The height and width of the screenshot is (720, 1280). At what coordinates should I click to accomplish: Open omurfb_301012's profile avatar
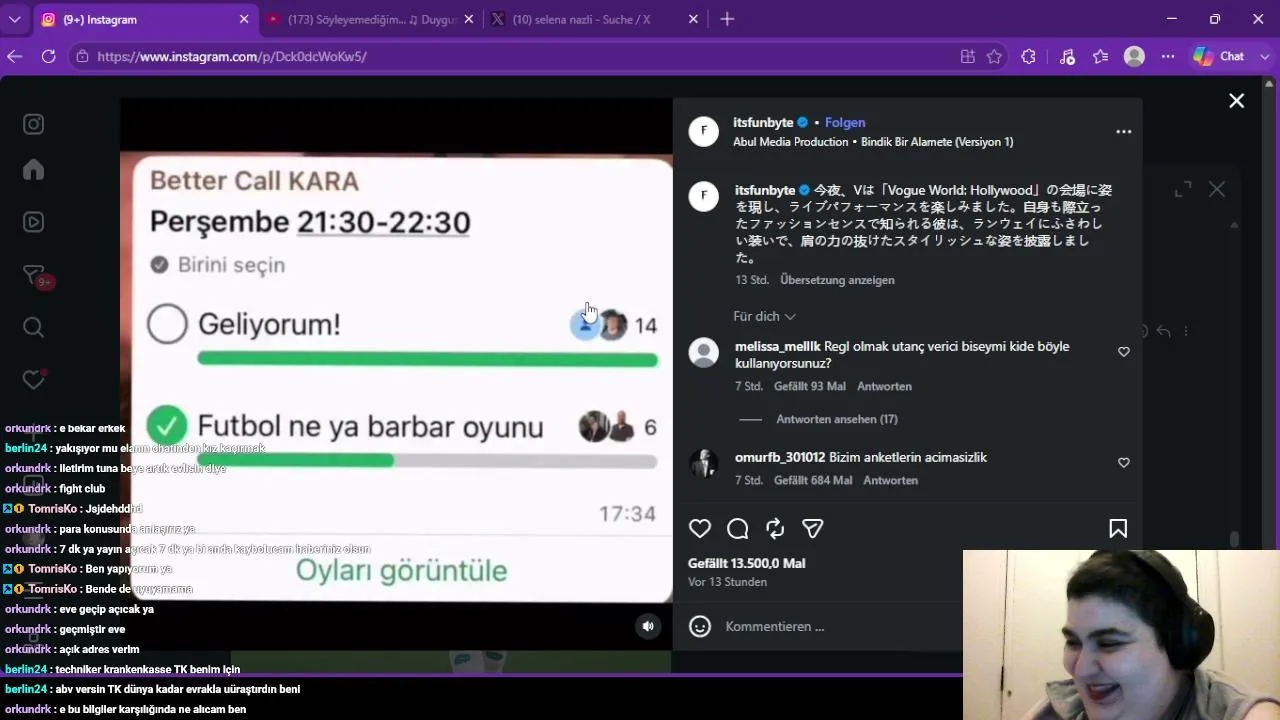(x=704, y=464)
